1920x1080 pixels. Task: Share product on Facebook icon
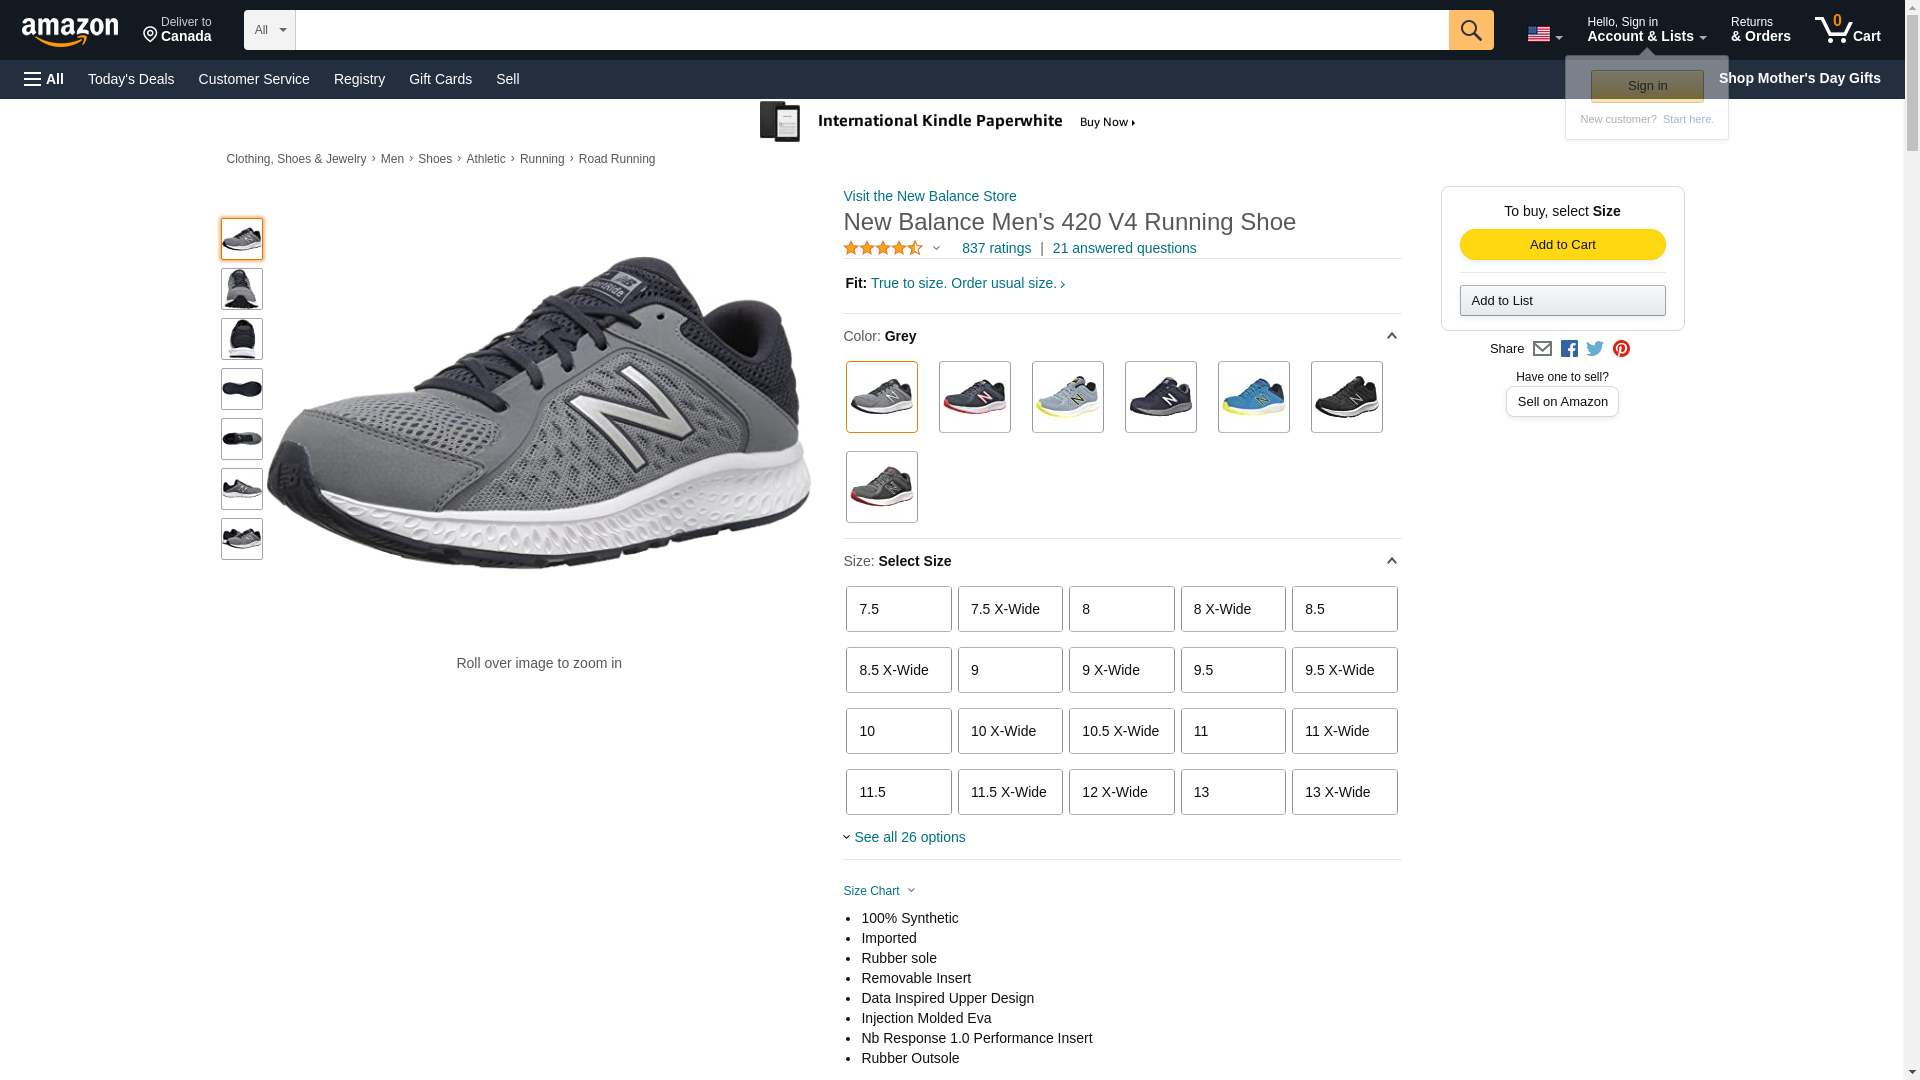coord(1569,349)
